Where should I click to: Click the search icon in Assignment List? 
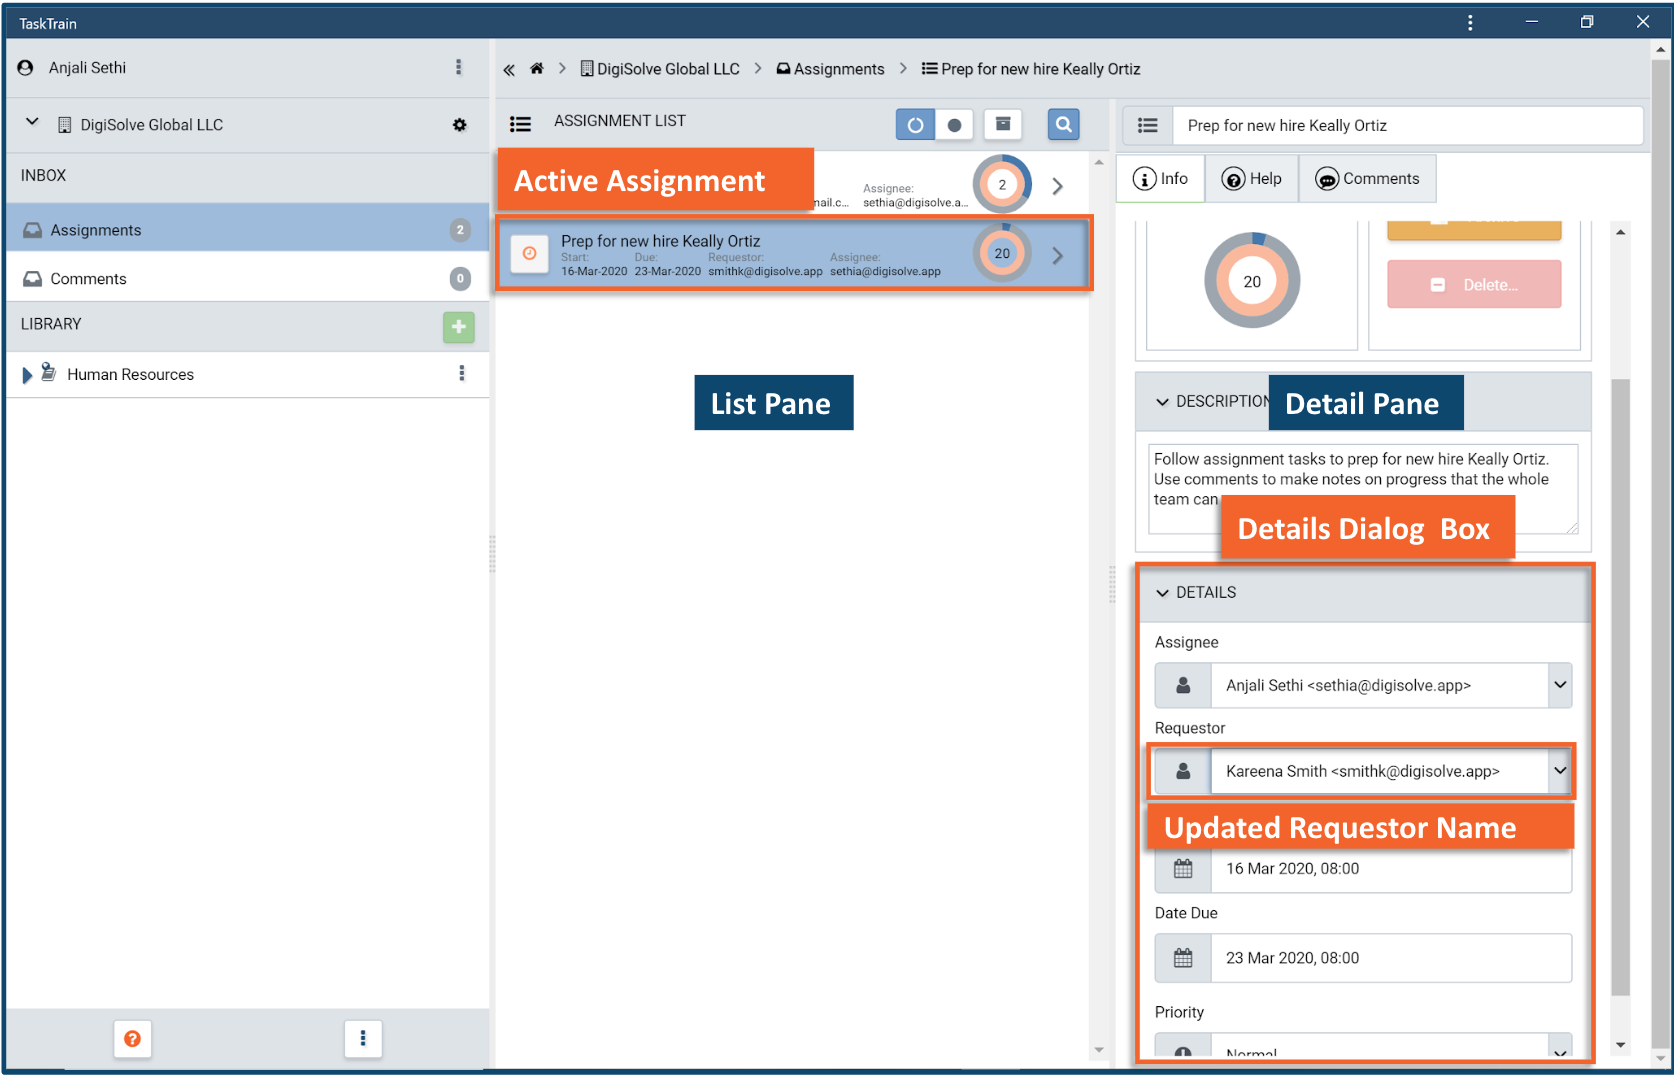point(1063,124)
